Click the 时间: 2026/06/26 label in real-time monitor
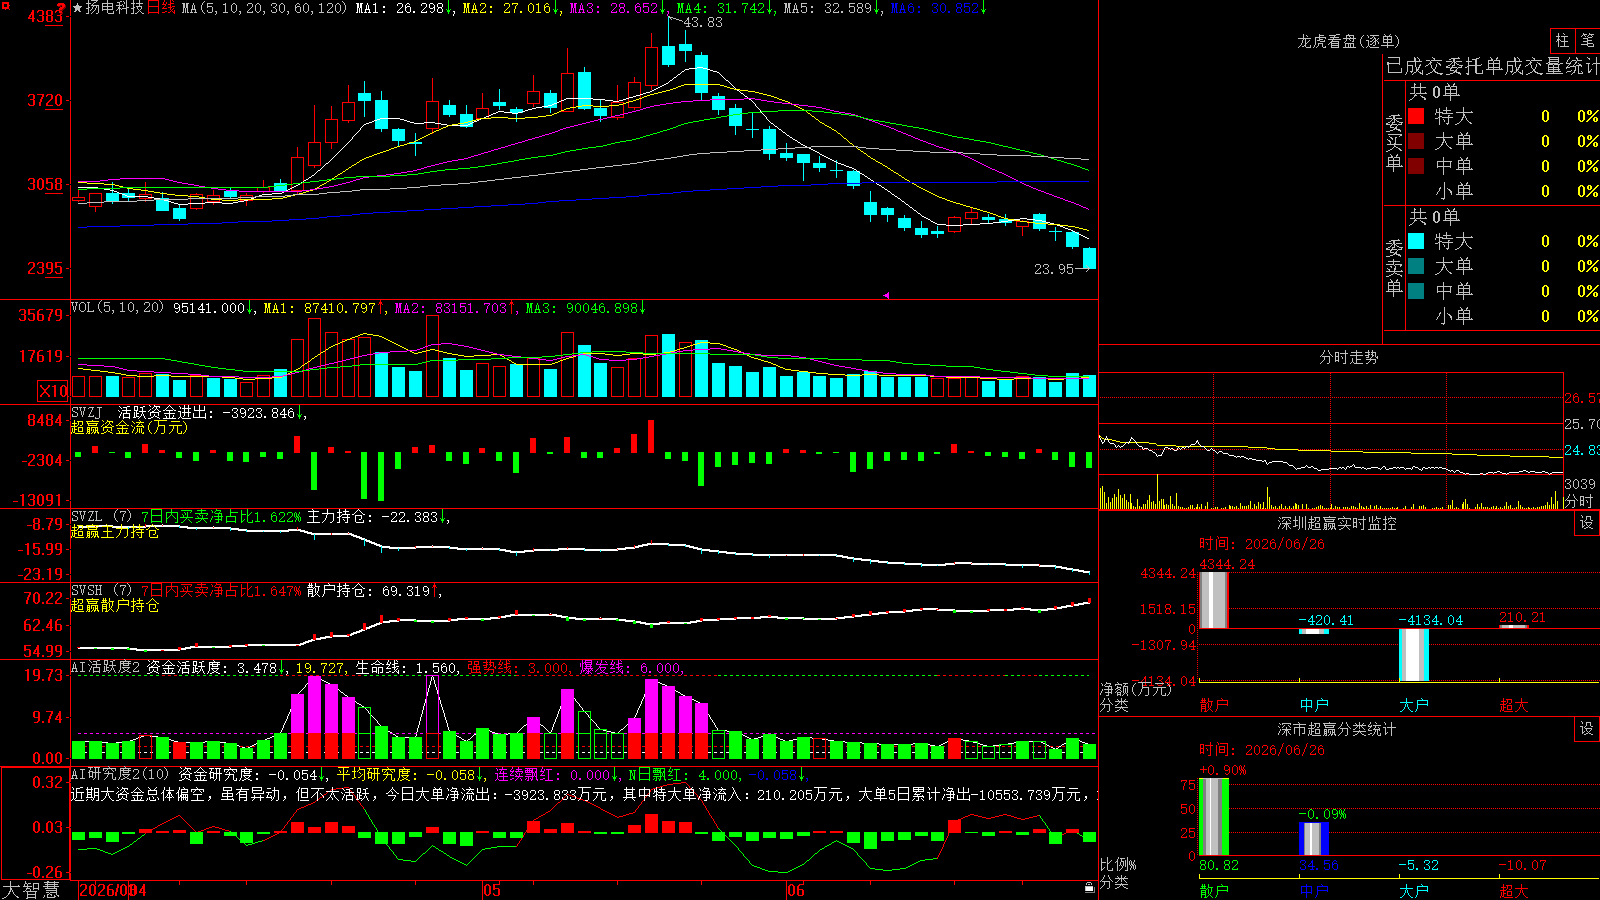This screenshot has height=900, width=1600. [x=1262, y=544]
